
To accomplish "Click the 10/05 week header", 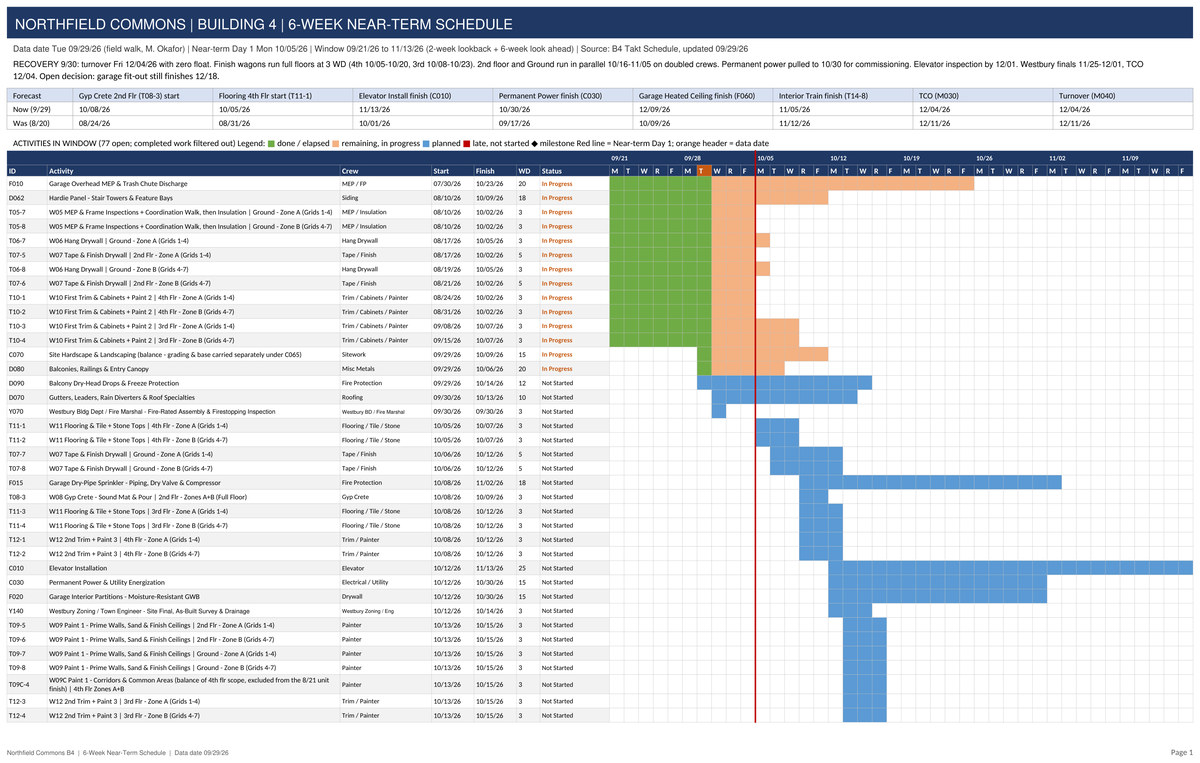I will tap(765, 158).
